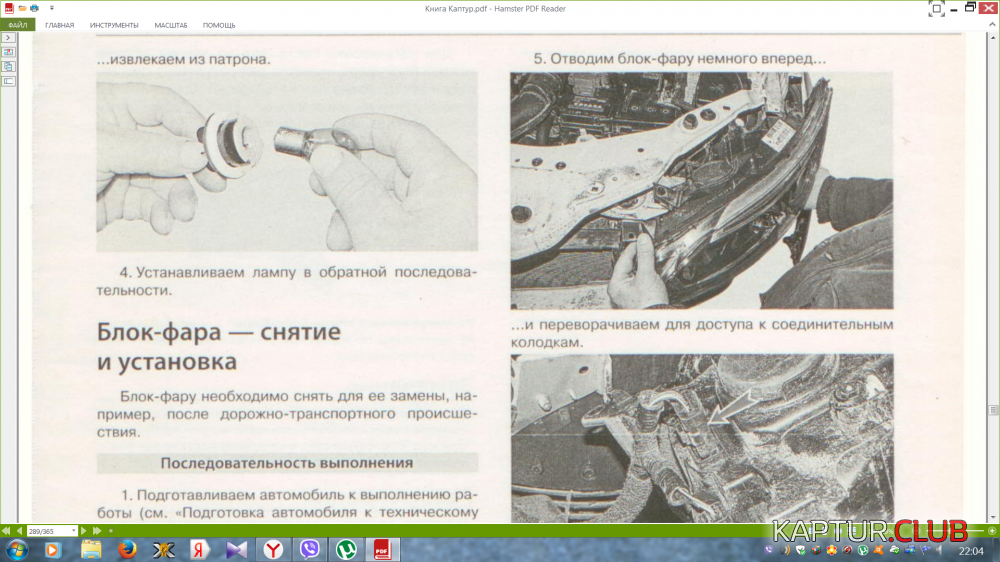Click the orange Avast icon in system tray
The width and height of the screenshot is (1000, 562).
878,550
